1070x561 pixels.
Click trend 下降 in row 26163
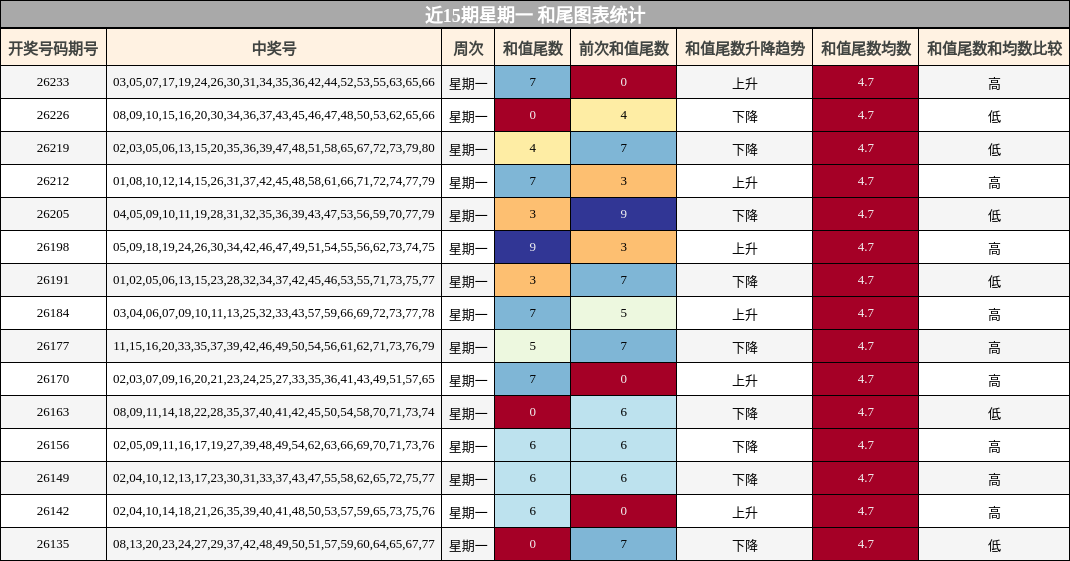pos(744,413)
